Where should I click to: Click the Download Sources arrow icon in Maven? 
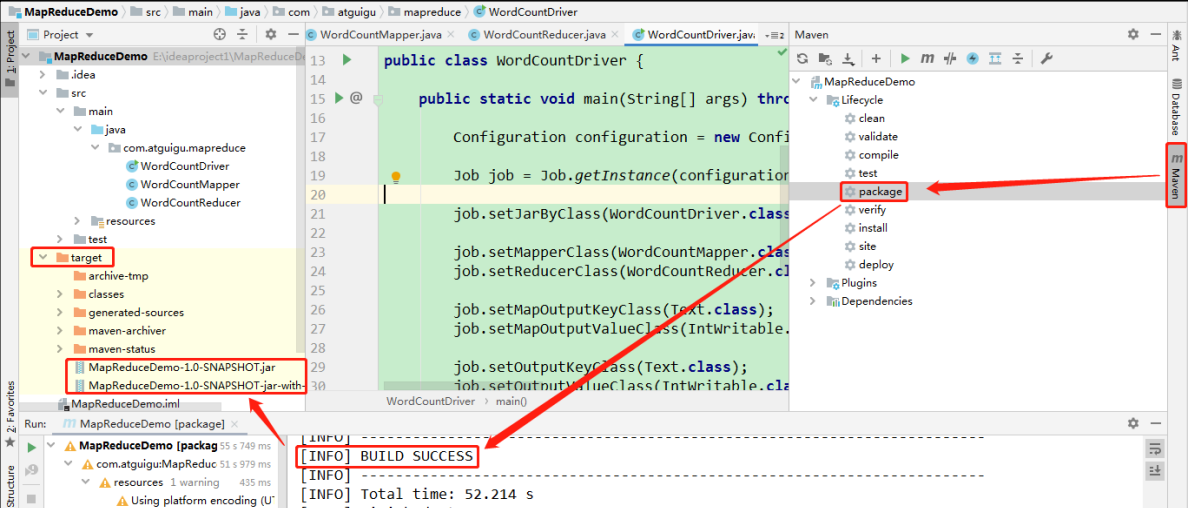pyautogui.click(x=848, y=59)
